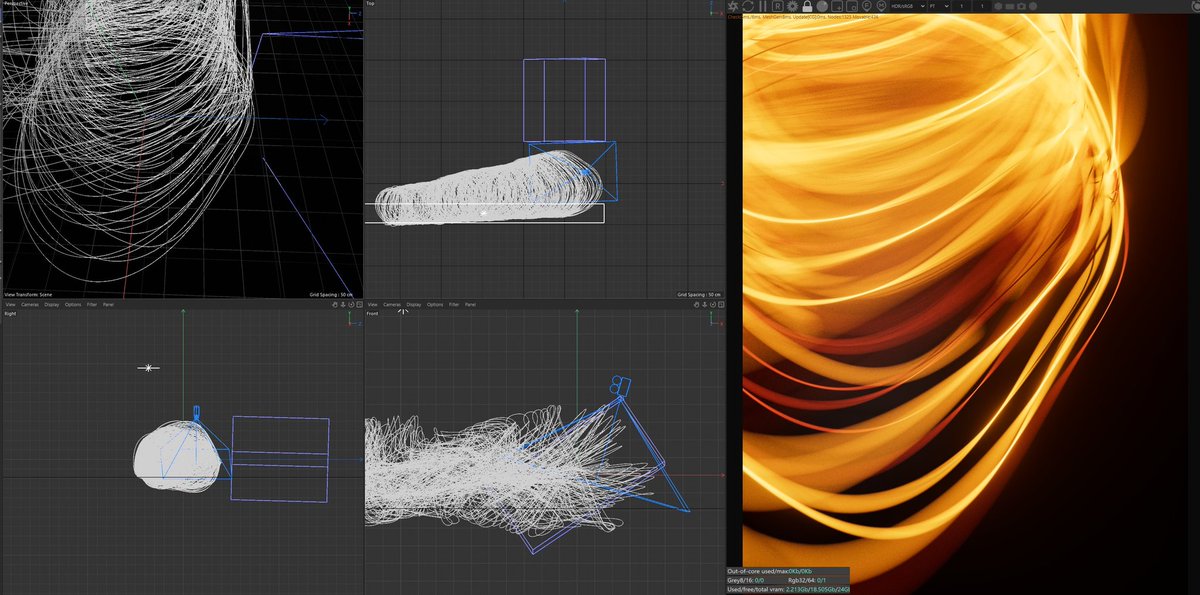Image resolution: width=1200 pixels, height=595 pixels.
Task: Select the pick focus icon
Action: pos(867,6)
